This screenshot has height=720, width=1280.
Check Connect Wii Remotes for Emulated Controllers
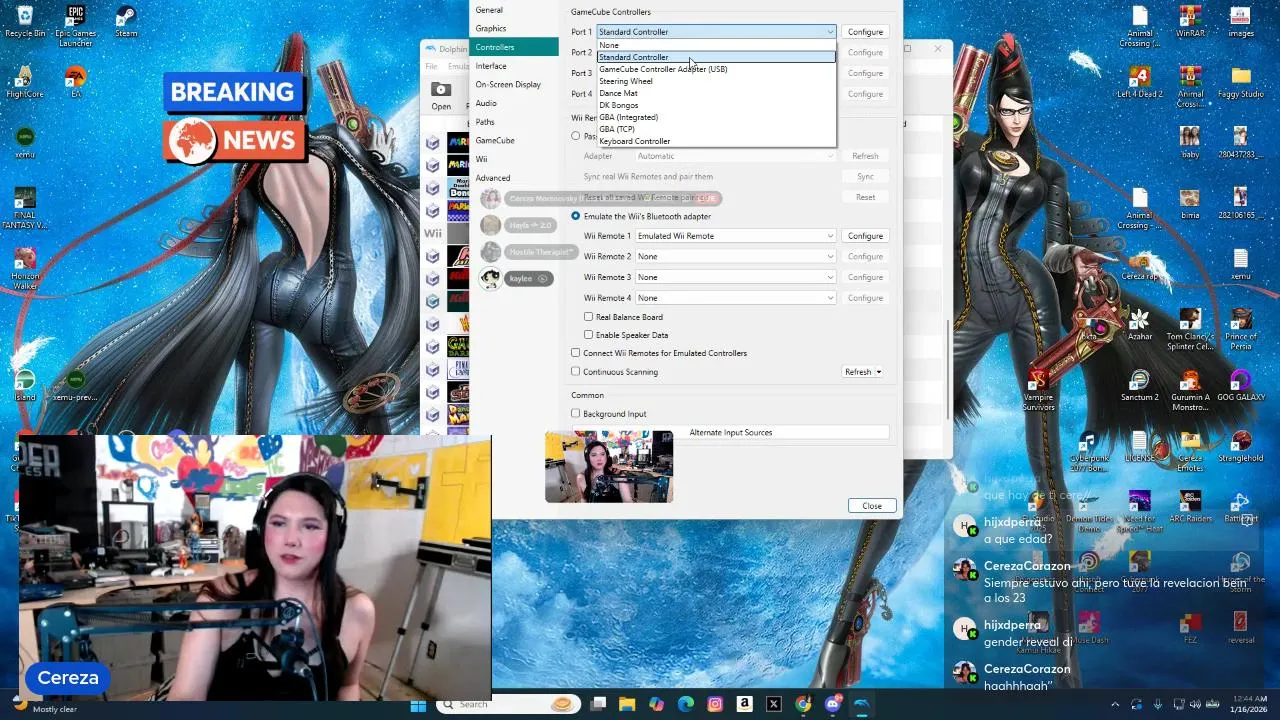point(575,353)
